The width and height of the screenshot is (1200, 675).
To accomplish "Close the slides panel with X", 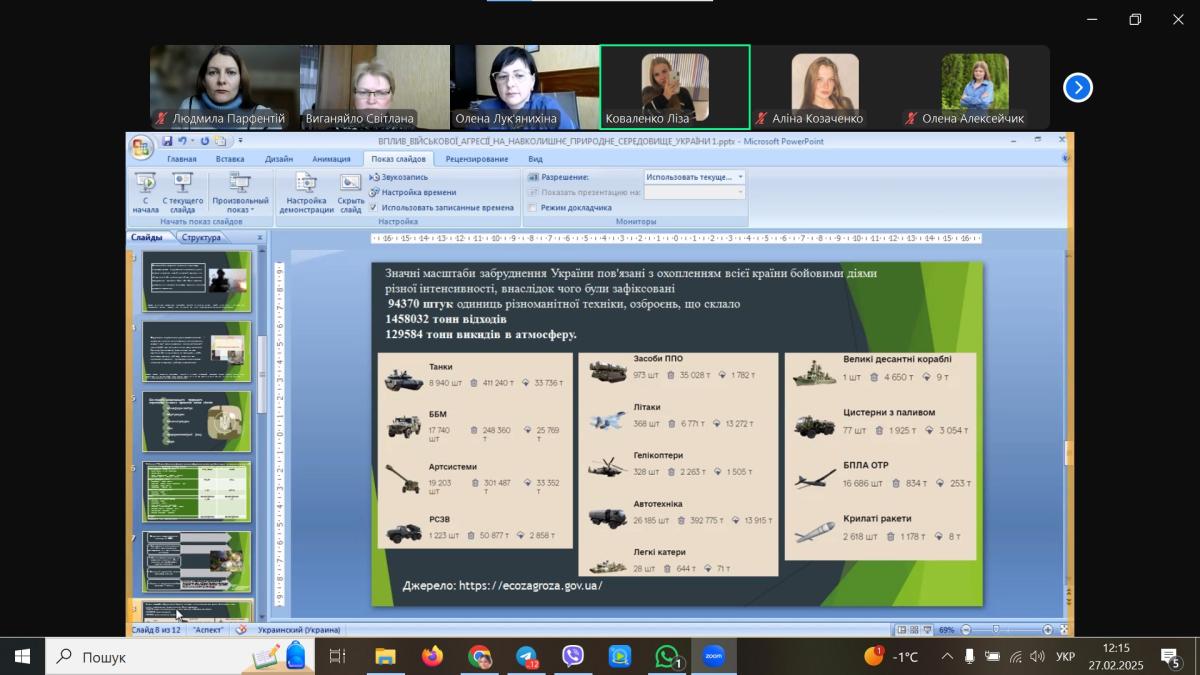I will (260, 238).
